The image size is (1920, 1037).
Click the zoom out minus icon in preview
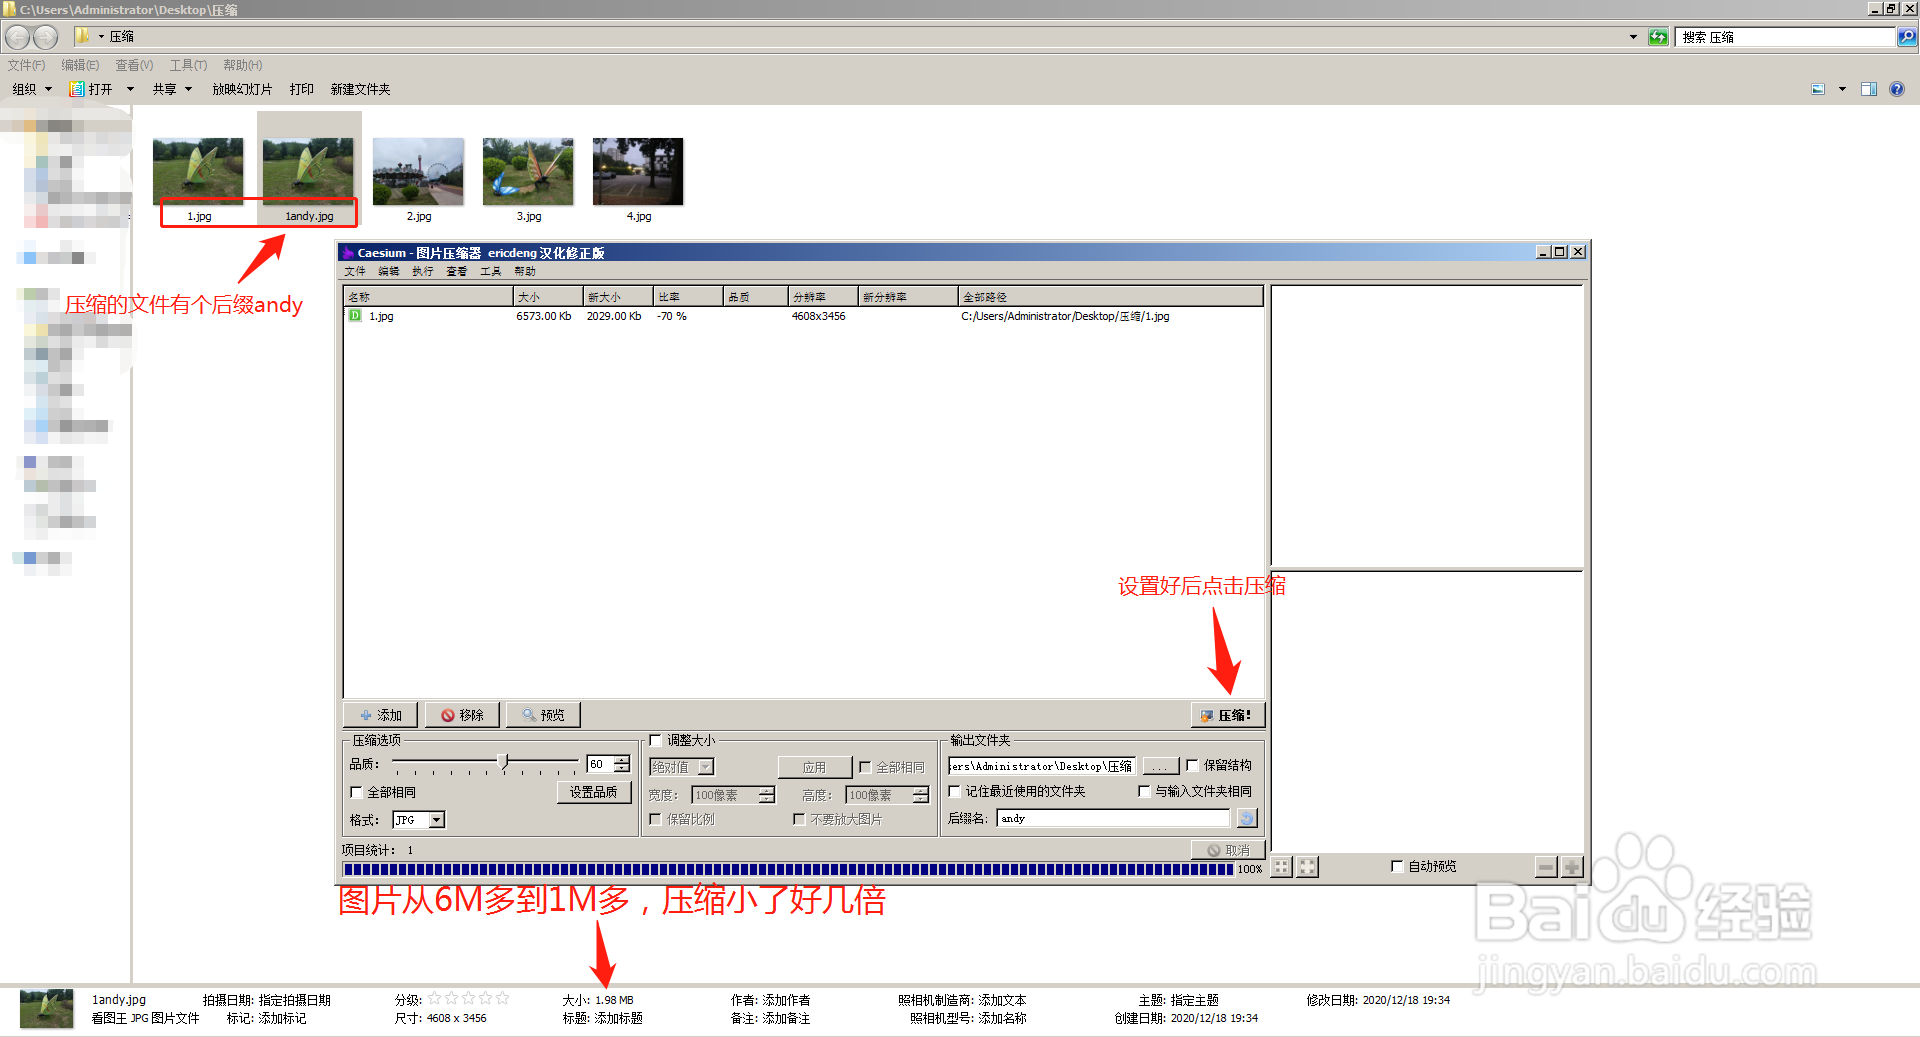1546,867
